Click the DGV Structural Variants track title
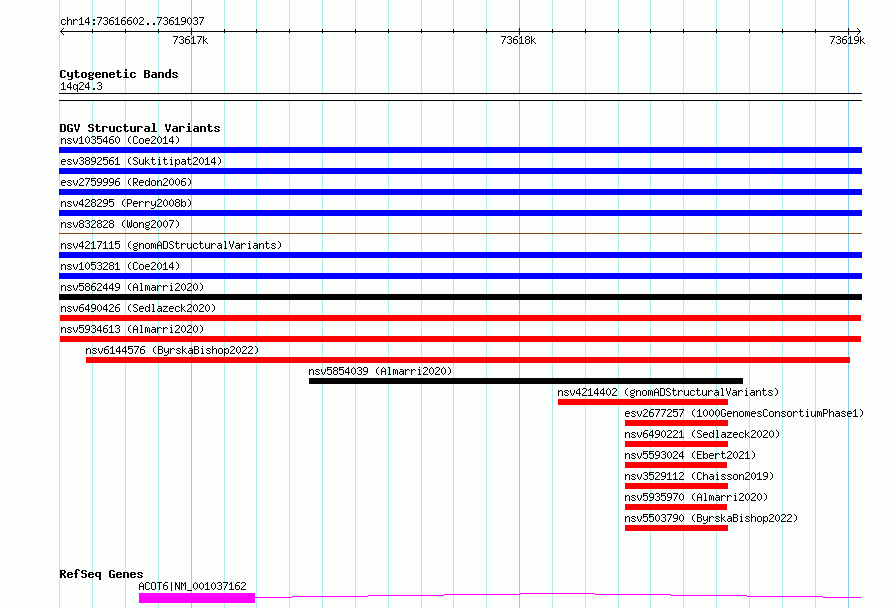890x608 pixels. coord(140,128)
